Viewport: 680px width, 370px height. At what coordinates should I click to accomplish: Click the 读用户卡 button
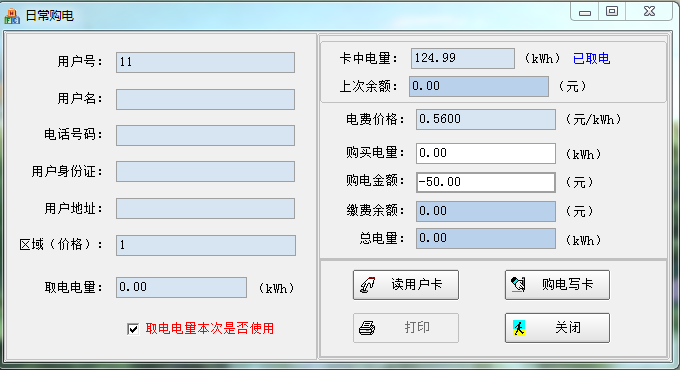[405, 285]
